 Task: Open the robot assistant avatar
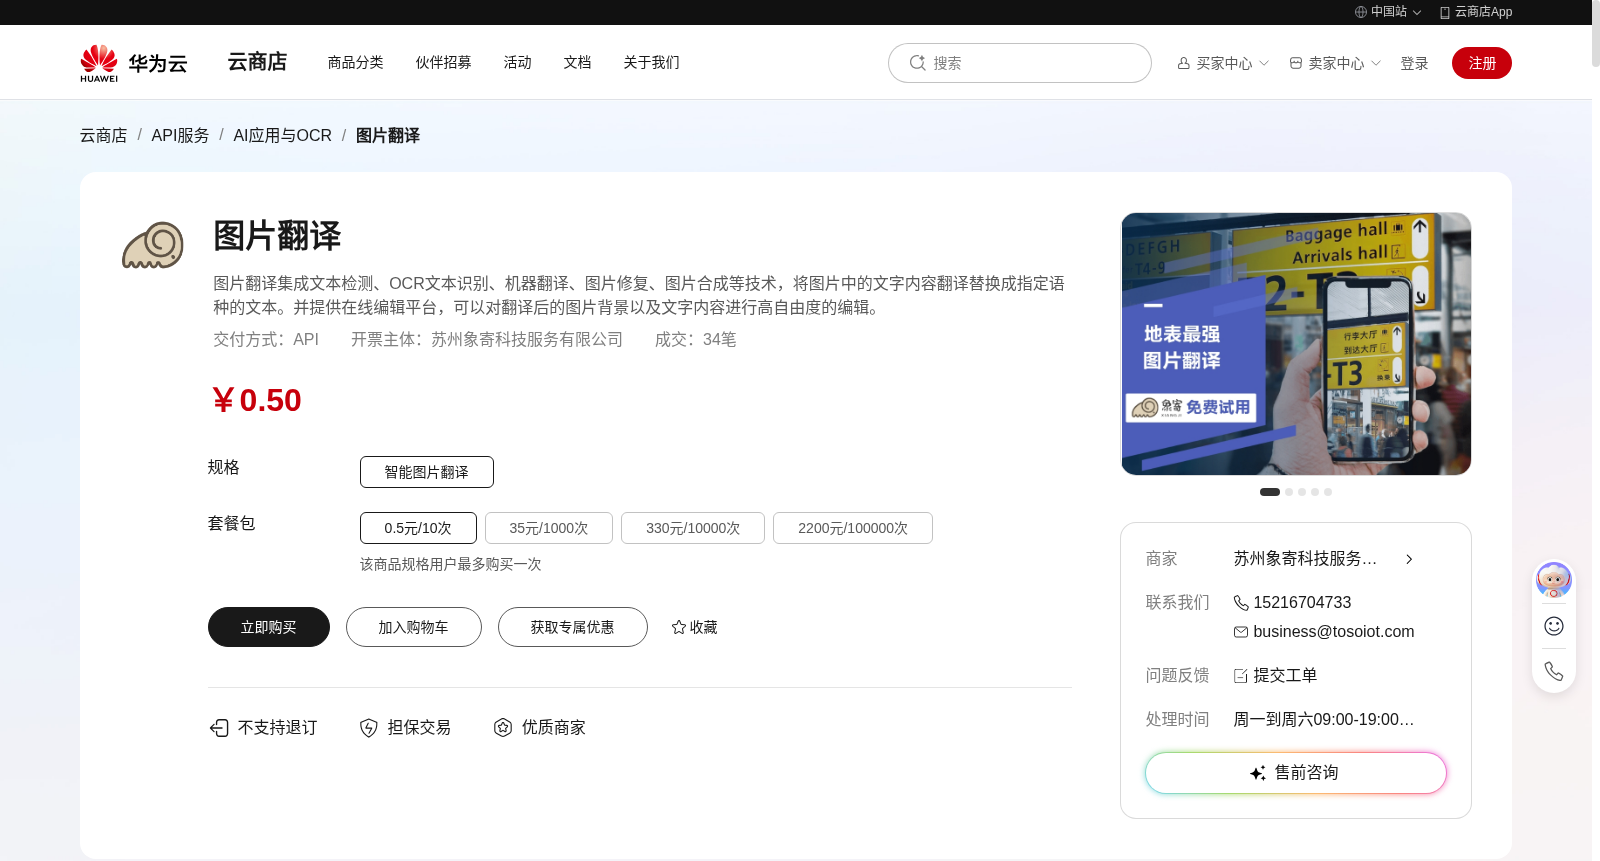1554,580
